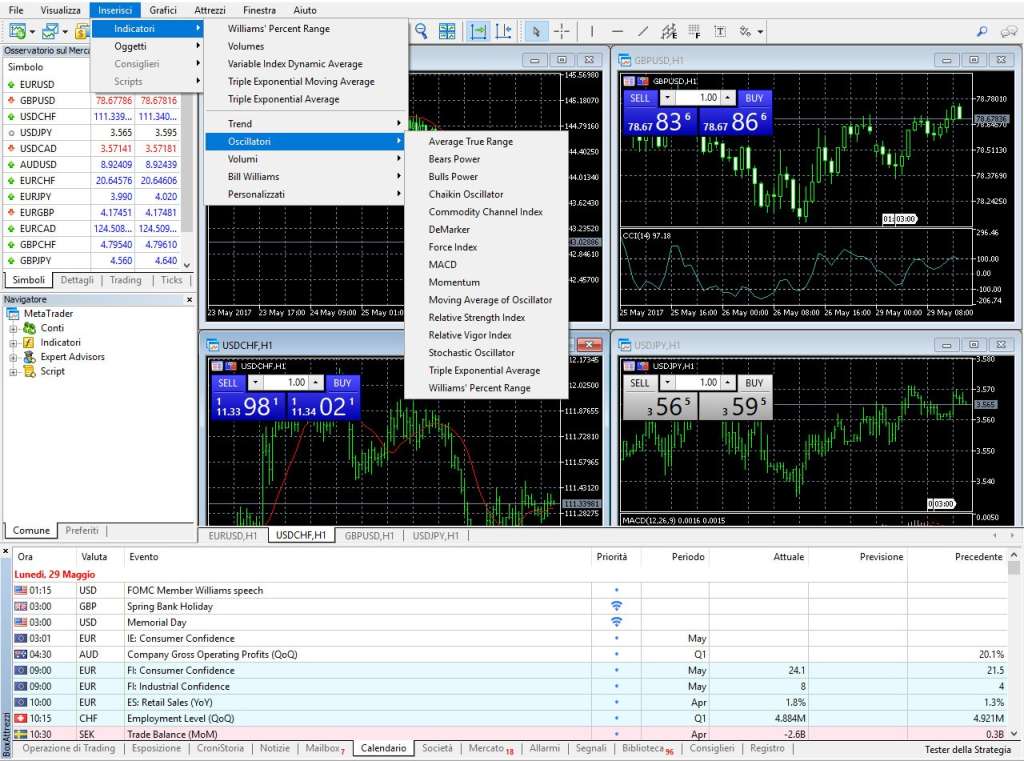Click the search magnifier icon at top right

pos(982,31)
